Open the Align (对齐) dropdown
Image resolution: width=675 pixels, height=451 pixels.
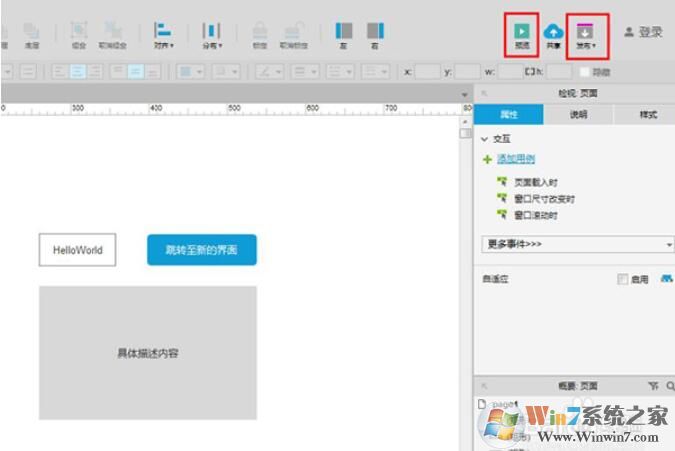pos(163,30)
